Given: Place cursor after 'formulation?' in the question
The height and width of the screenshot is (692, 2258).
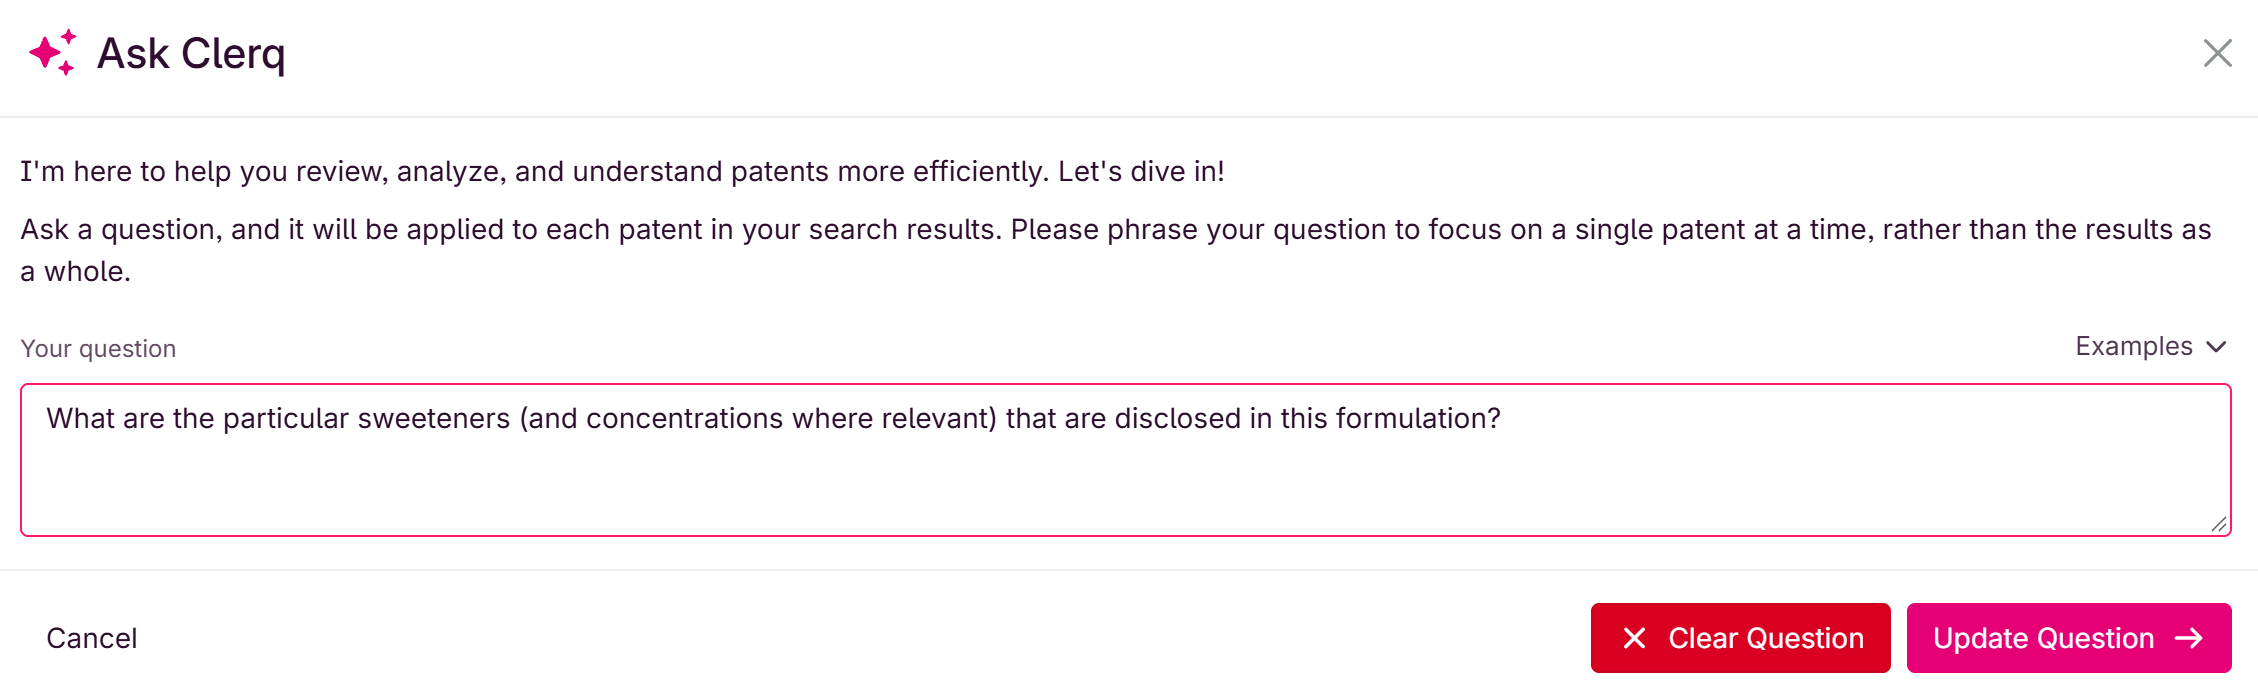Looking at the screenshot, I should (1503, 418).
